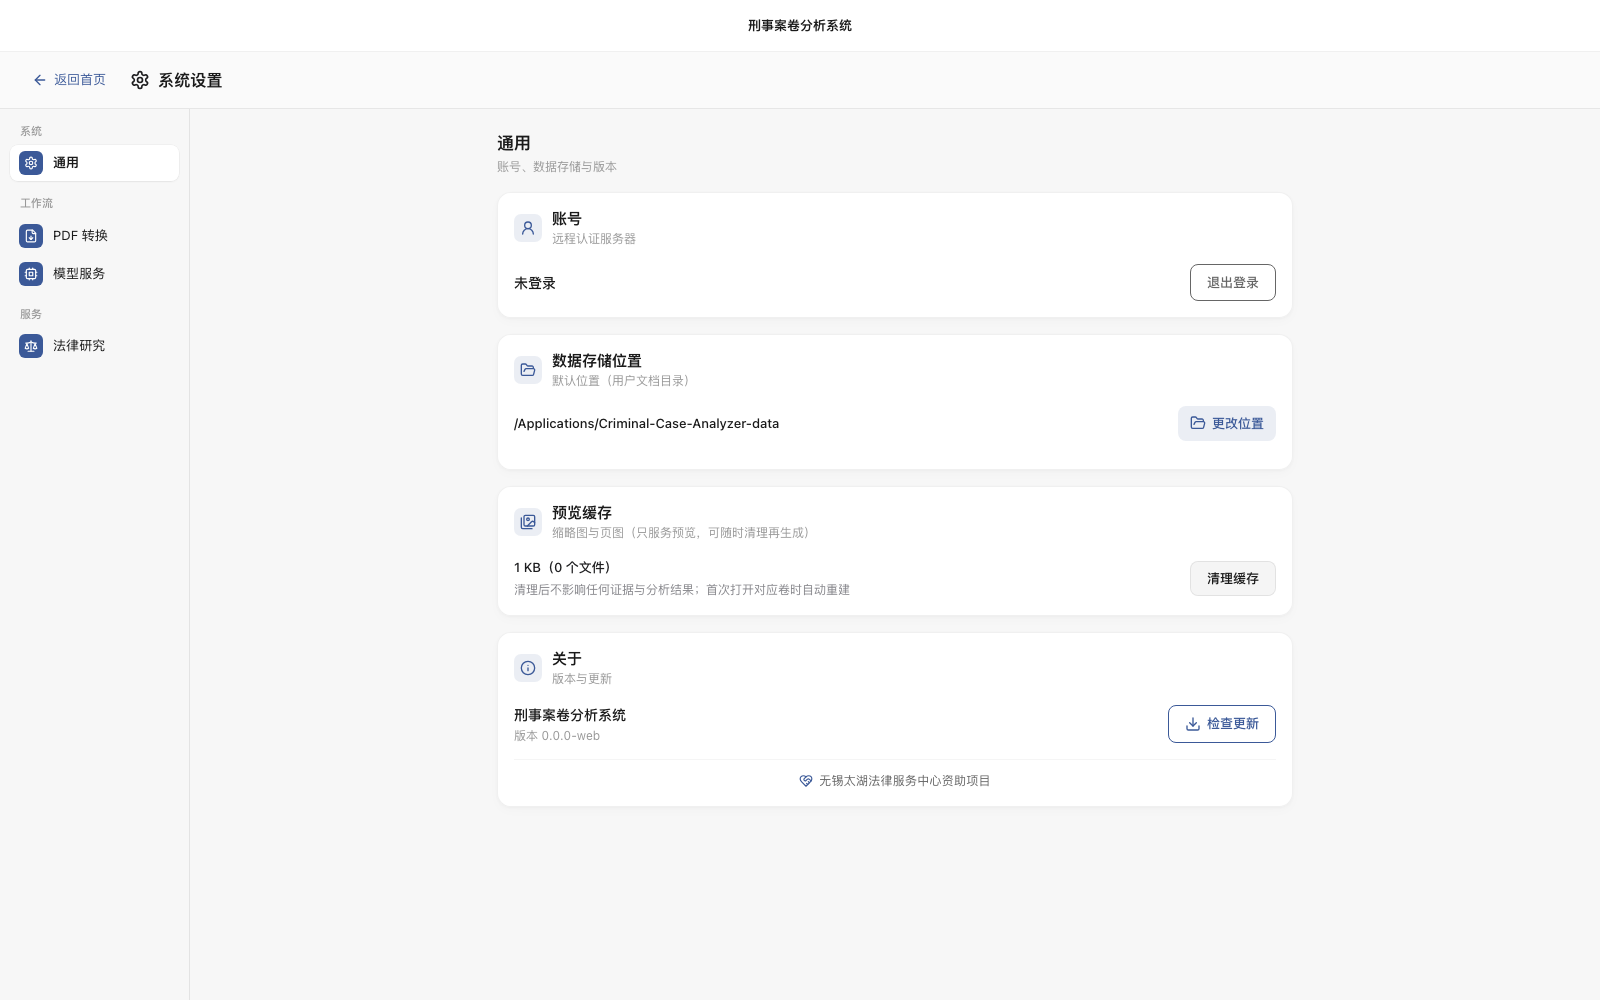Click the version text 版本 0.0.0-web

557,736
